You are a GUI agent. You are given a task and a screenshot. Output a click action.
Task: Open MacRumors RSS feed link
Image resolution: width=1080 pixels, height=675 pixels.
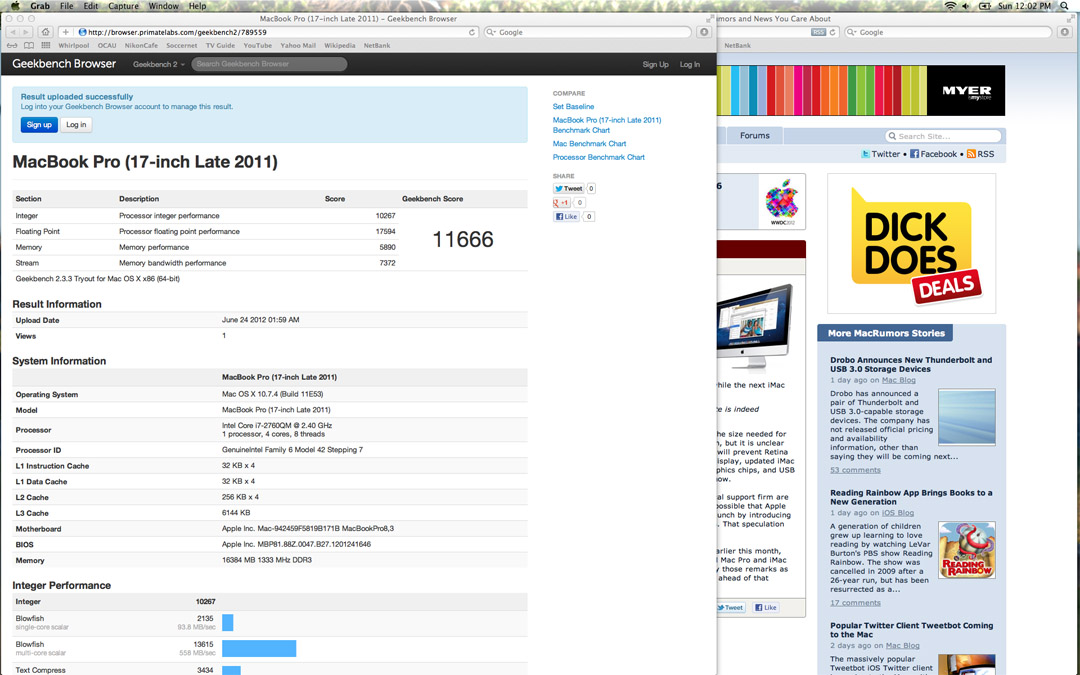pyautogui.click(x=980, y=154)
